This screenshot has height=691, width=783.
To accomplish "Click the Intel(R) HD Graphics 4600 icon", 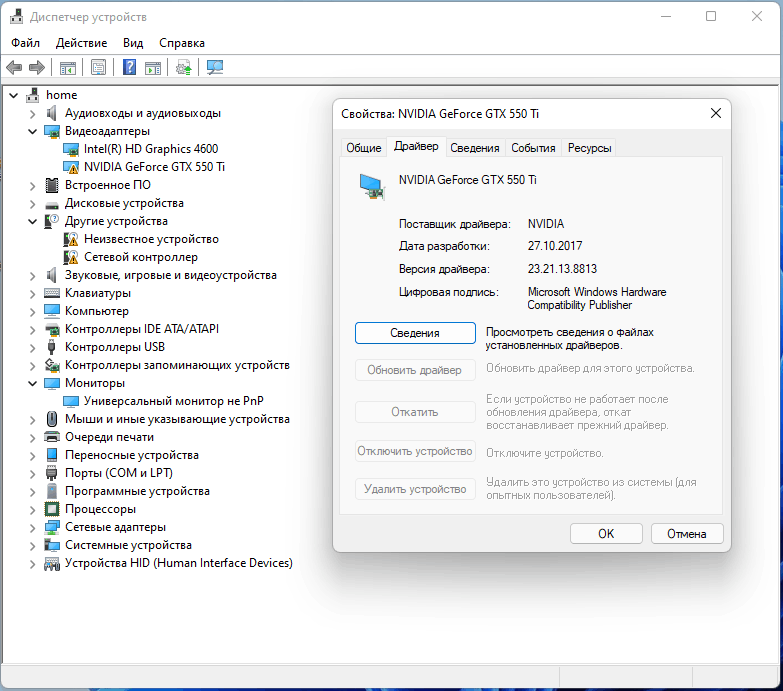I will coord(71,149).
